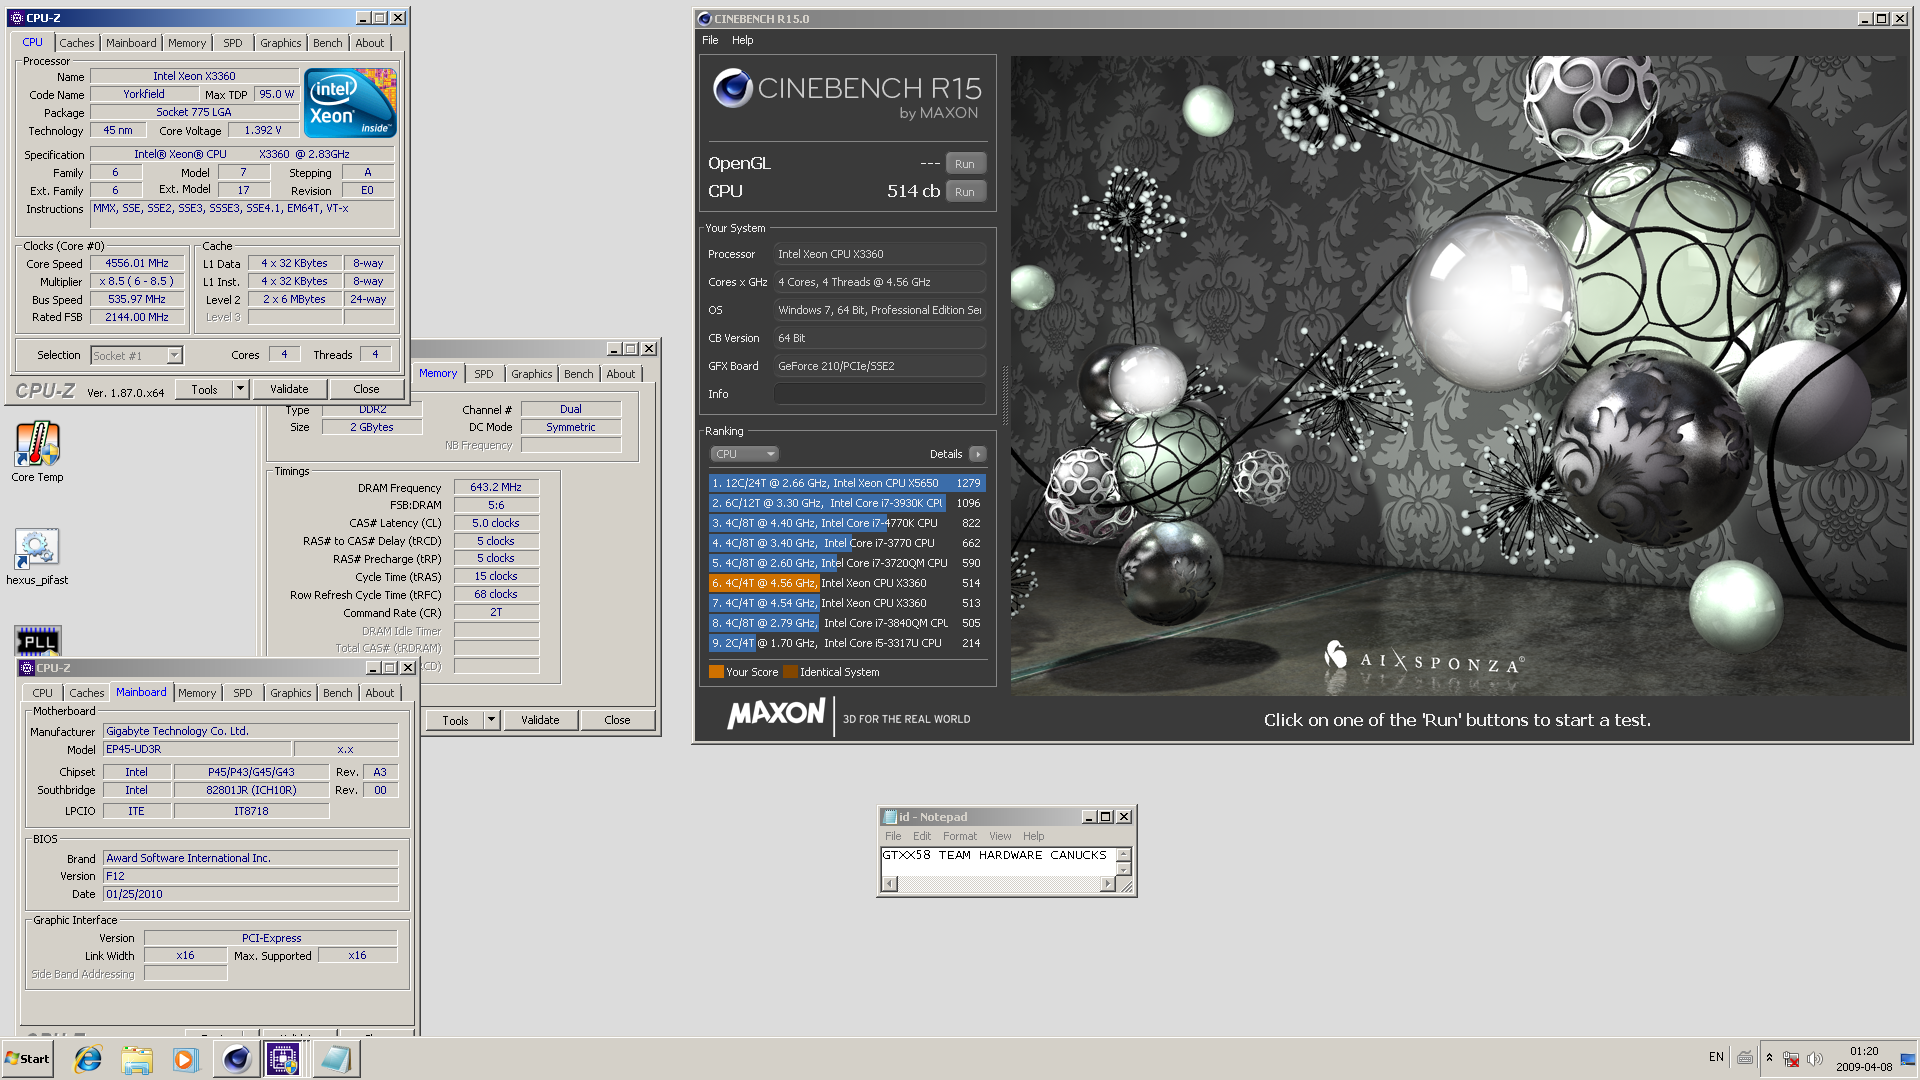
Task: Expand Tools dropdown arrow in Memory CPU-Z window
Action: [x=491, y=720]
